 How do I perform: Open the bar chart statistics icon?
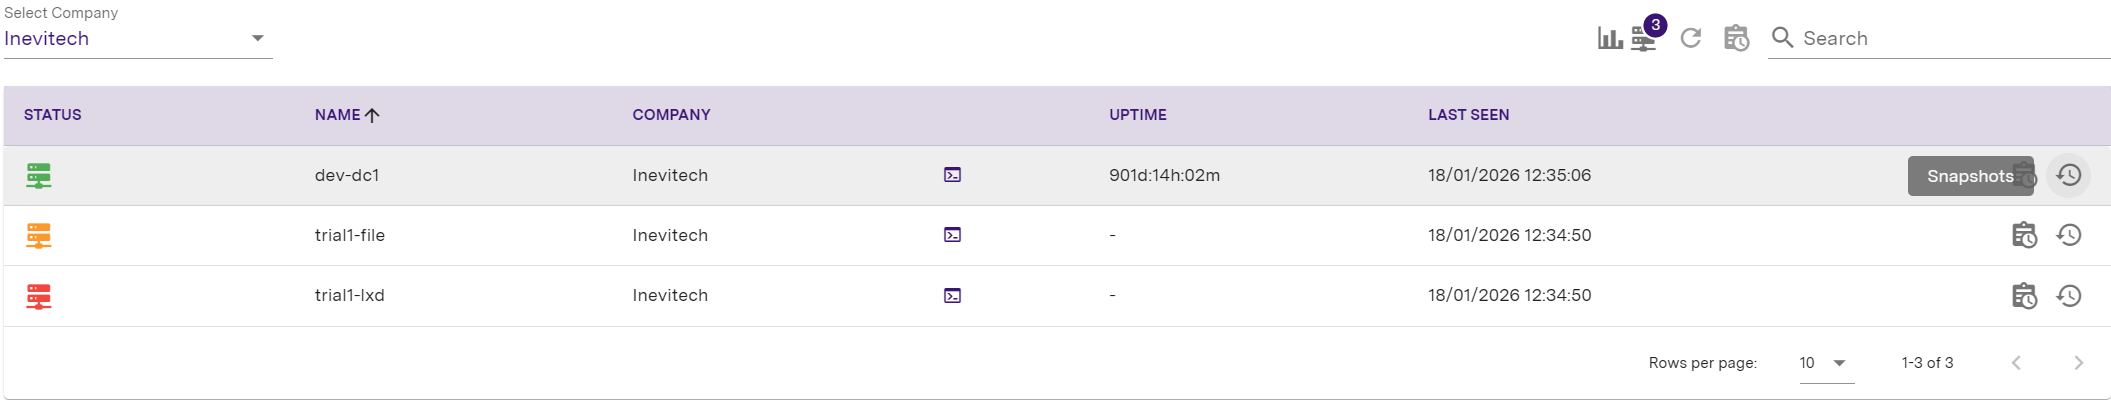pos(1609,38)
